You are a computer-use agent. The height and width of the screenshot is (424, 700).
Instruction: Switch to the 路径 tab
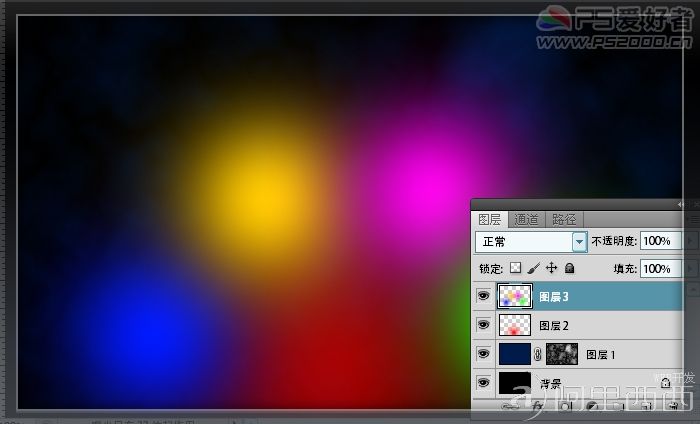[x=564, y=220]
